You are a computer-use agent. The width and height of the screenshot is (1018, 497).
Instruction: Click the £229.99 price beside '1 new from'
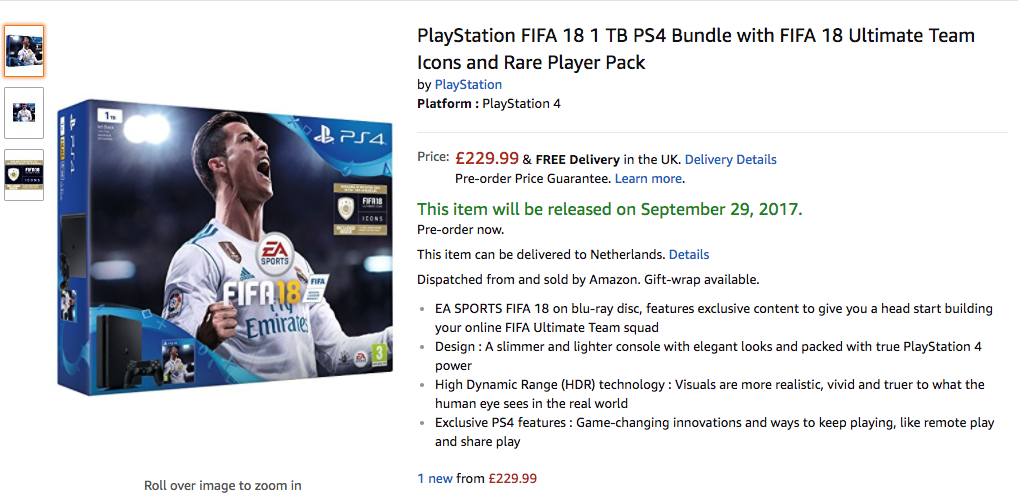(x=513, y=478)
